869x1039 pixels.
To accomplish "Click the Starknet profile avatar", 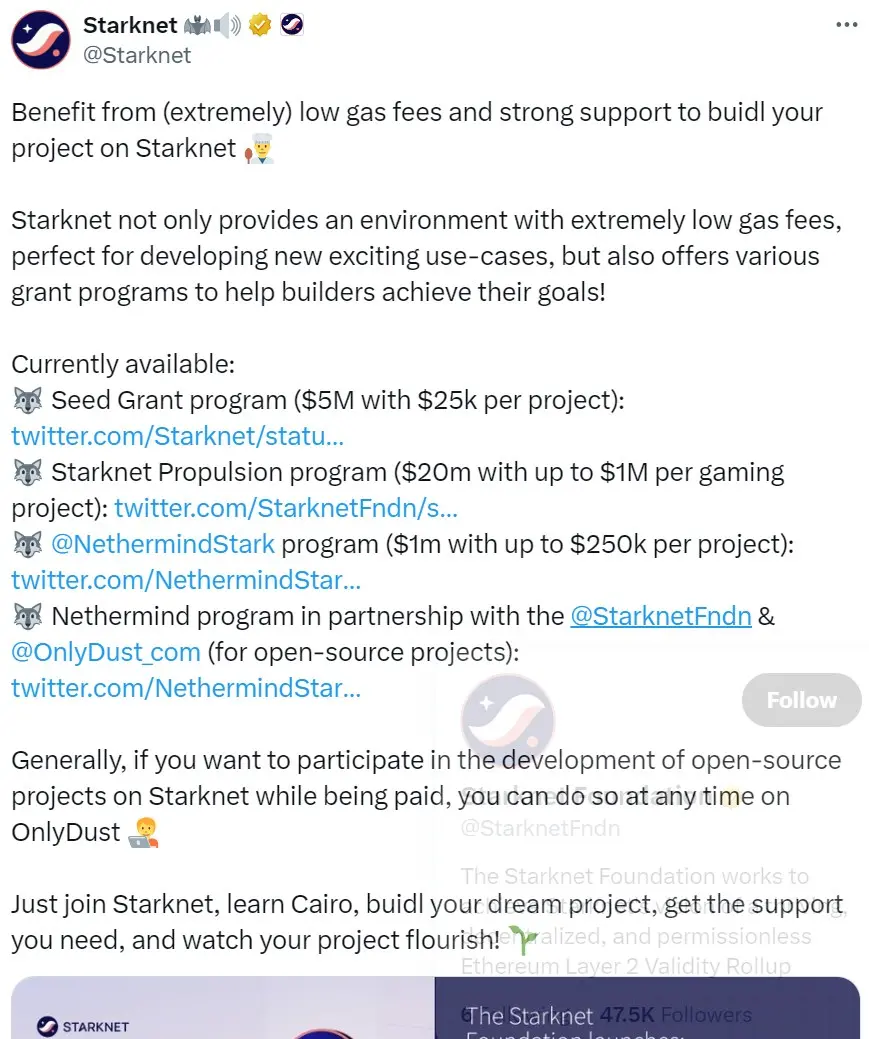I will pos(40,40).
